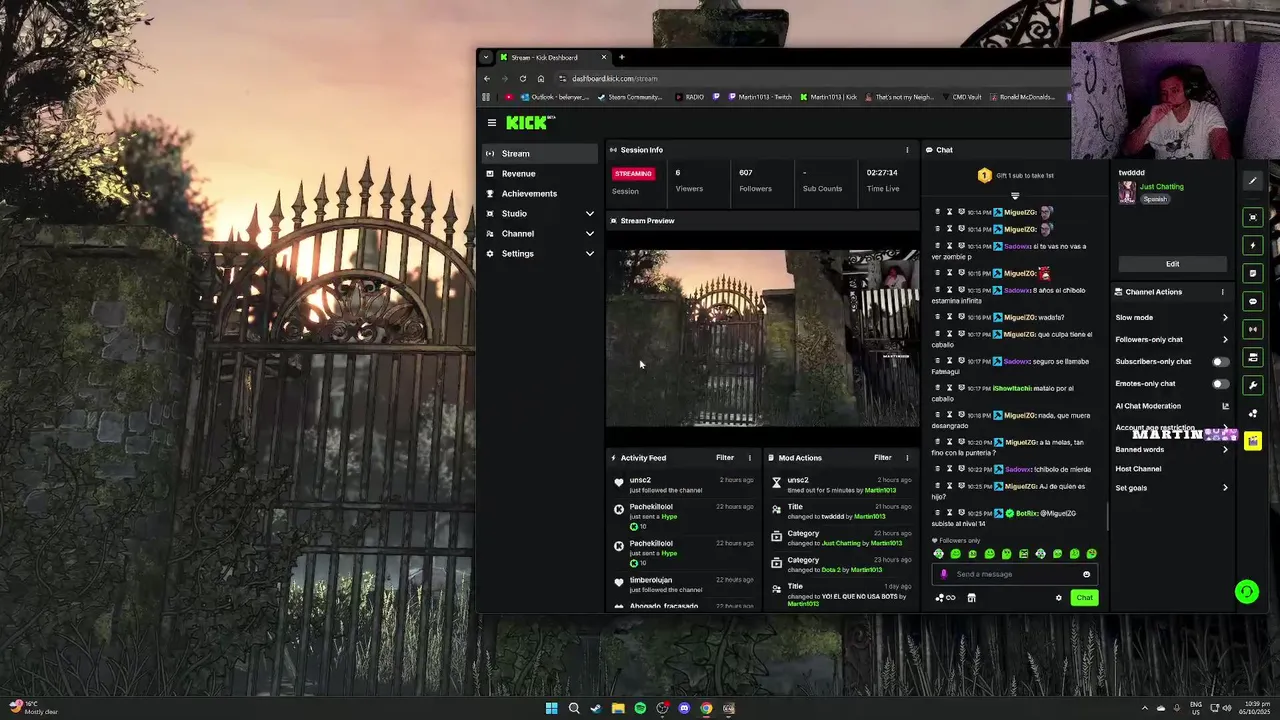Click the shop icon below message box

click(x=971, y=598)
